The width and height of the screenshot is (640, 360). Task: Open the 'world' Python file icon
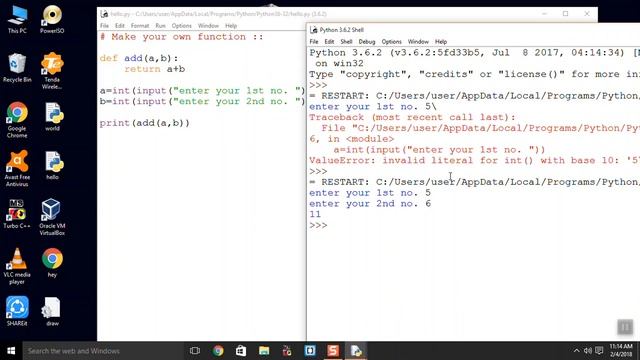(x=52, y=117)
